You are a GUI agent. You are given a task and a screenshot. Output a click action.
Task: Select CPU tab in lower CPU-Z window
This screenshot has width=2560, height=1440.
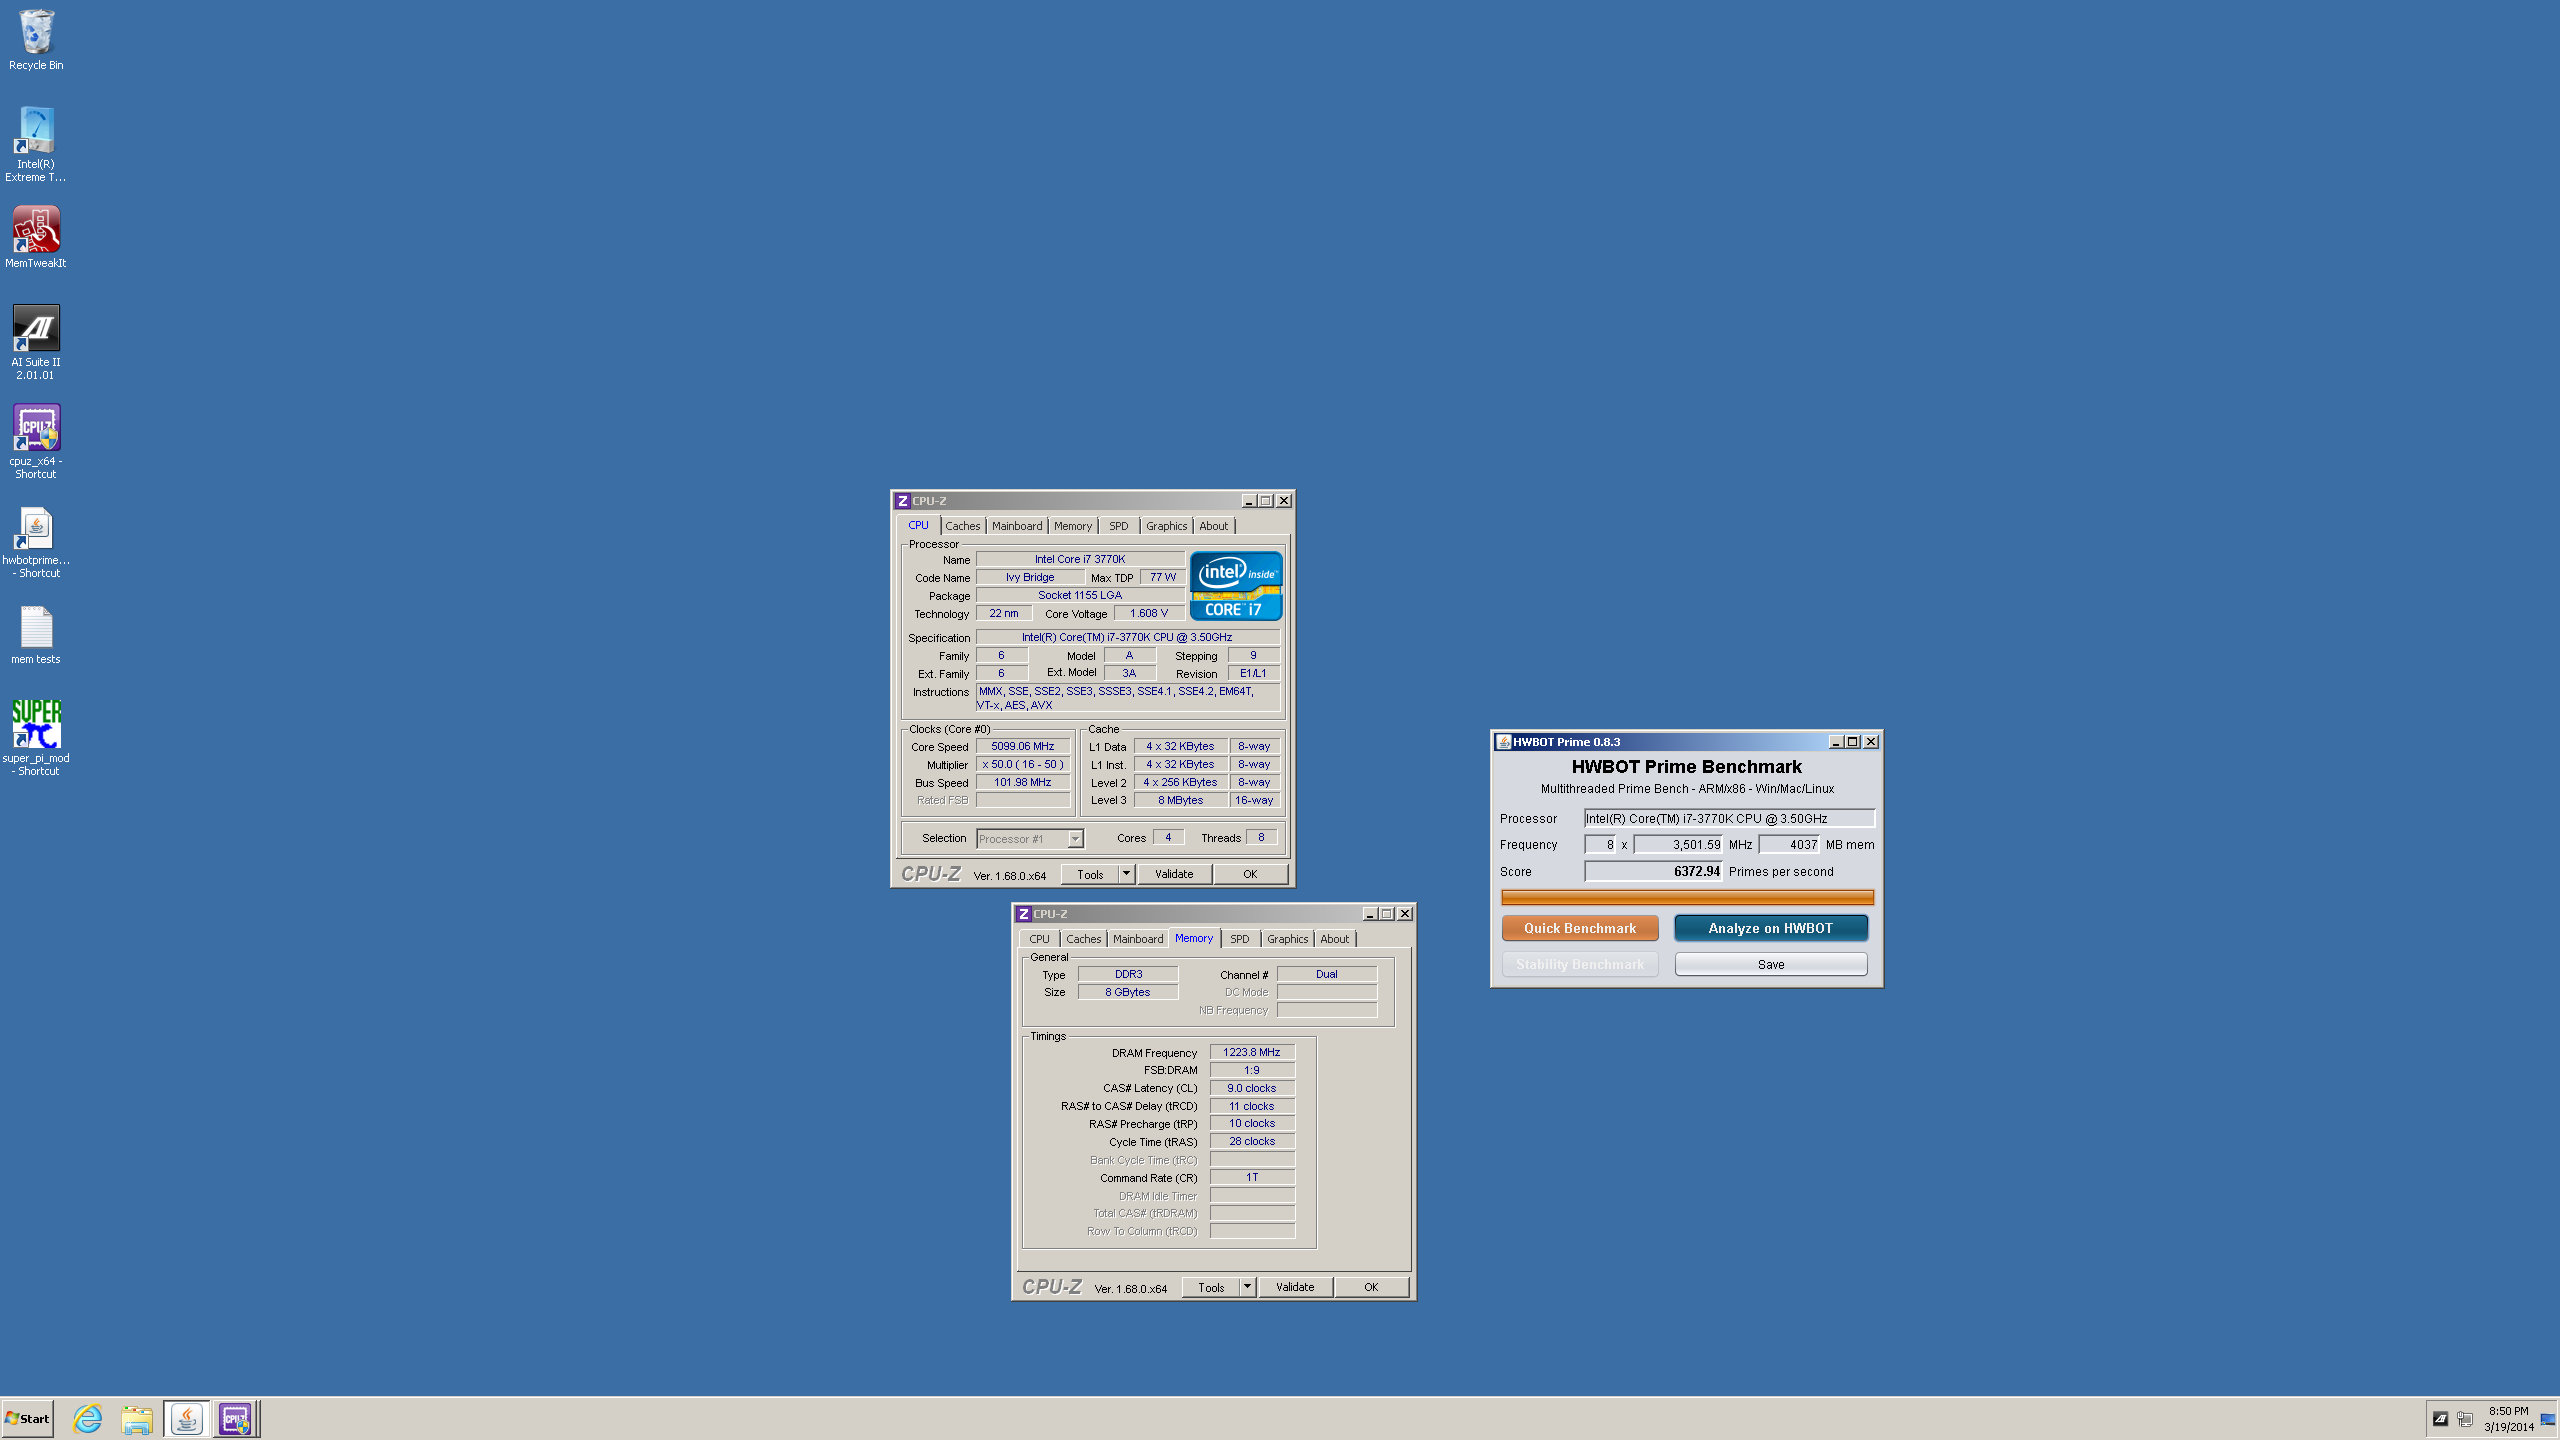1040,939
